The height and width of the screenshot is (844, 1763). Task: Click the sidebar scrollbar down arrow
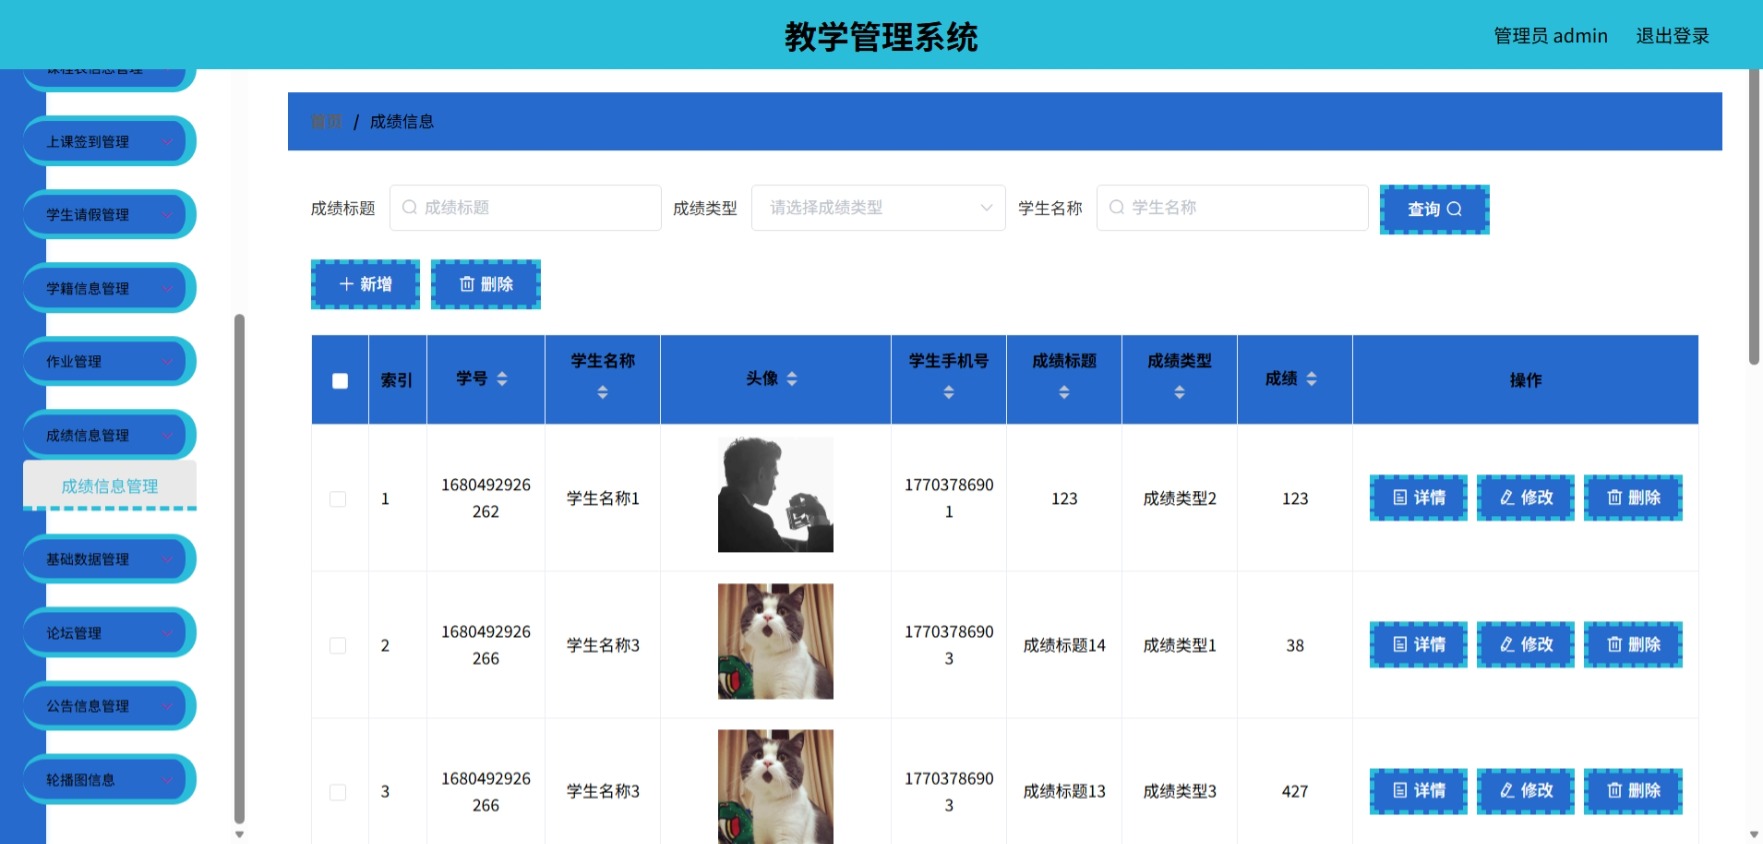pyautogui.click(x=239, y=834)
